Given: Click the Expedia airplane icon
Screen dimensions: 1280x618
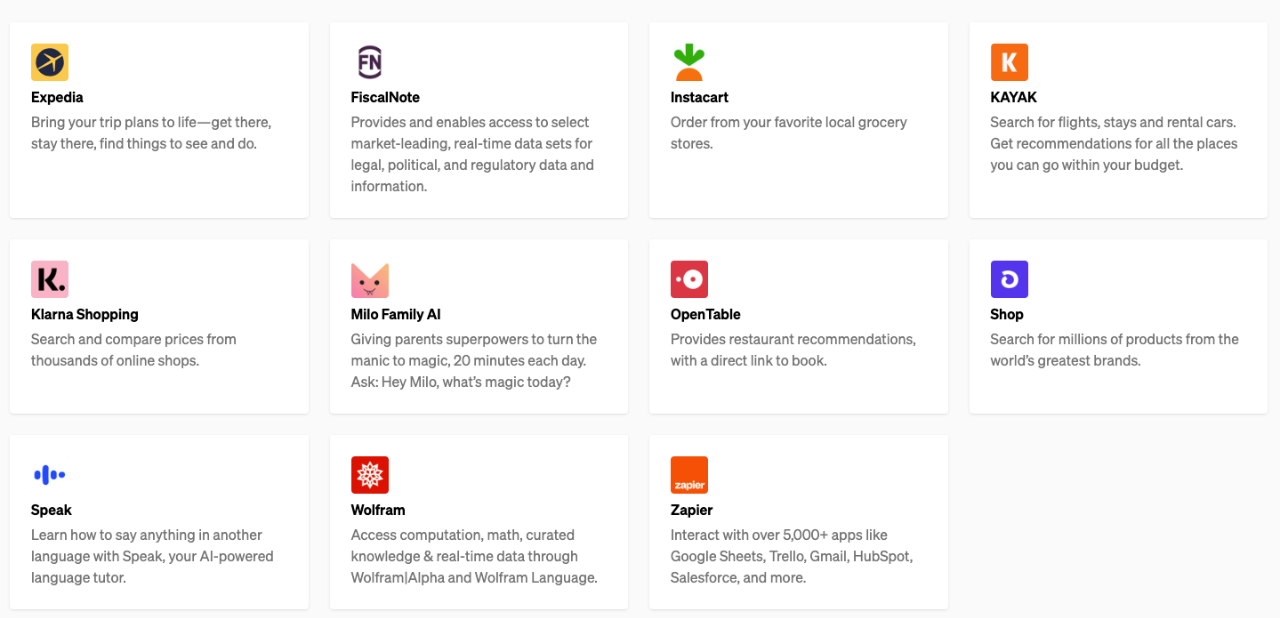Looking at the screenshot, I should coord(49,62).
